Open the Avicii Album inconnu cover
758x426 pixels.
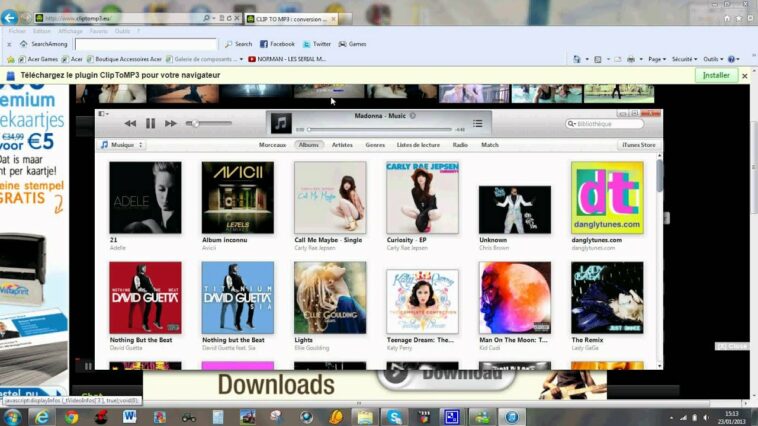pyautogui.click(x=237, y=197)
